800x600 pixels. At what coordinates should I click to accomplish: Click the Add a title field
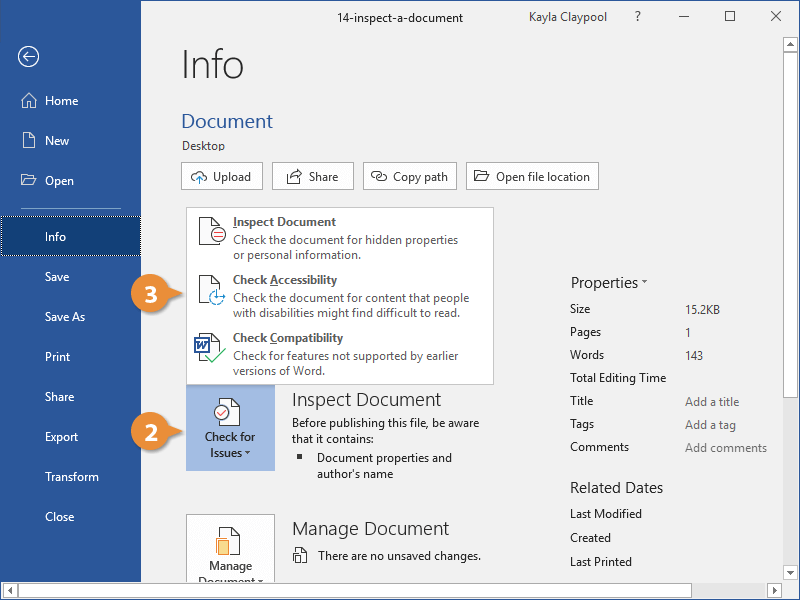point(712,402)
